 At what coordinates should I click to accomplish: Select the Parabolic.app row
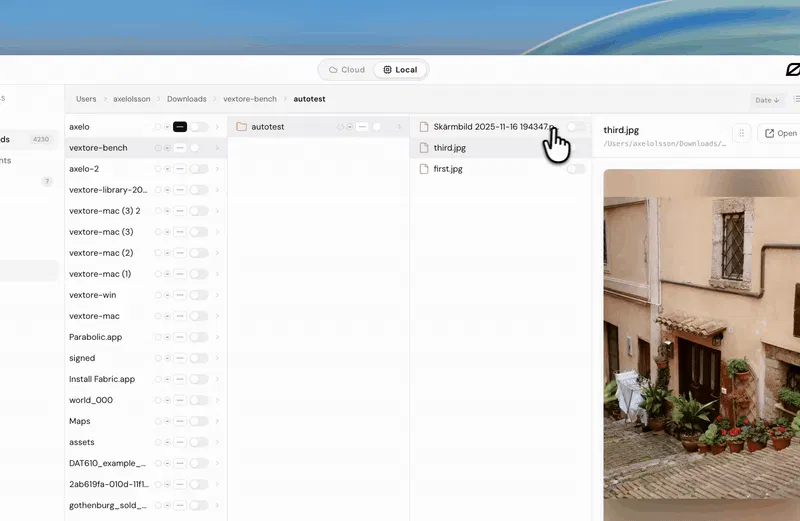[145, 337]
